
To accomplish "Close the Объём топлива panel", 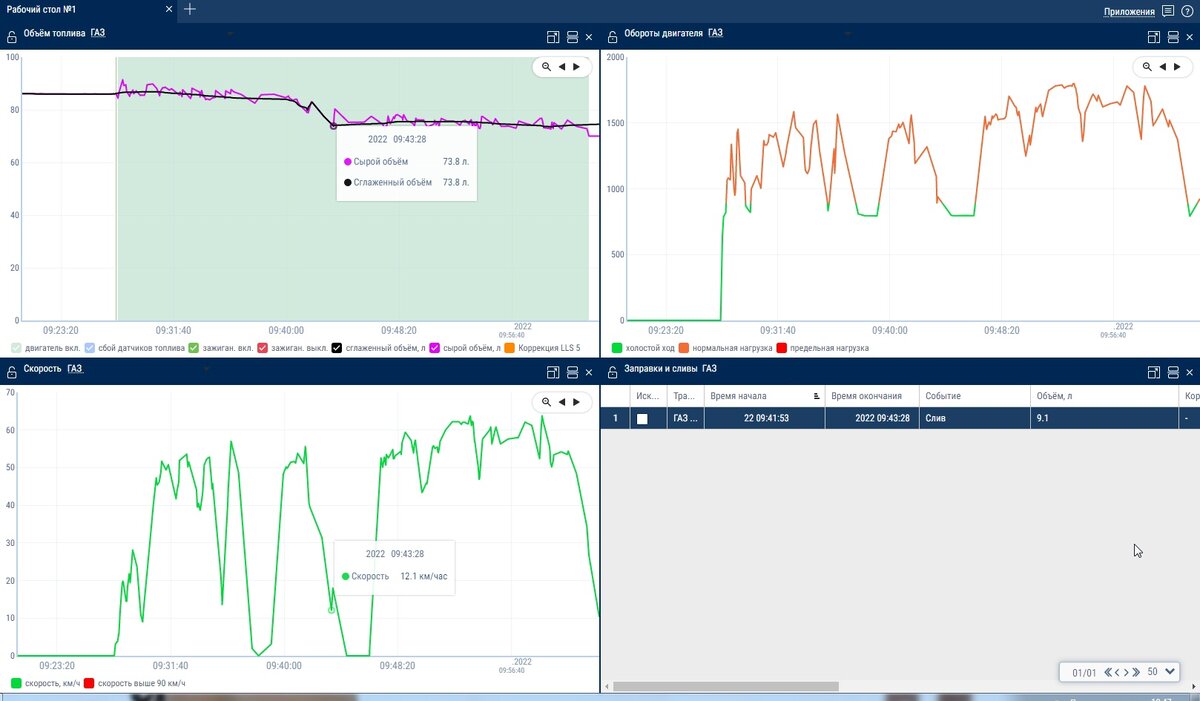I will click(x=589, y=37).
